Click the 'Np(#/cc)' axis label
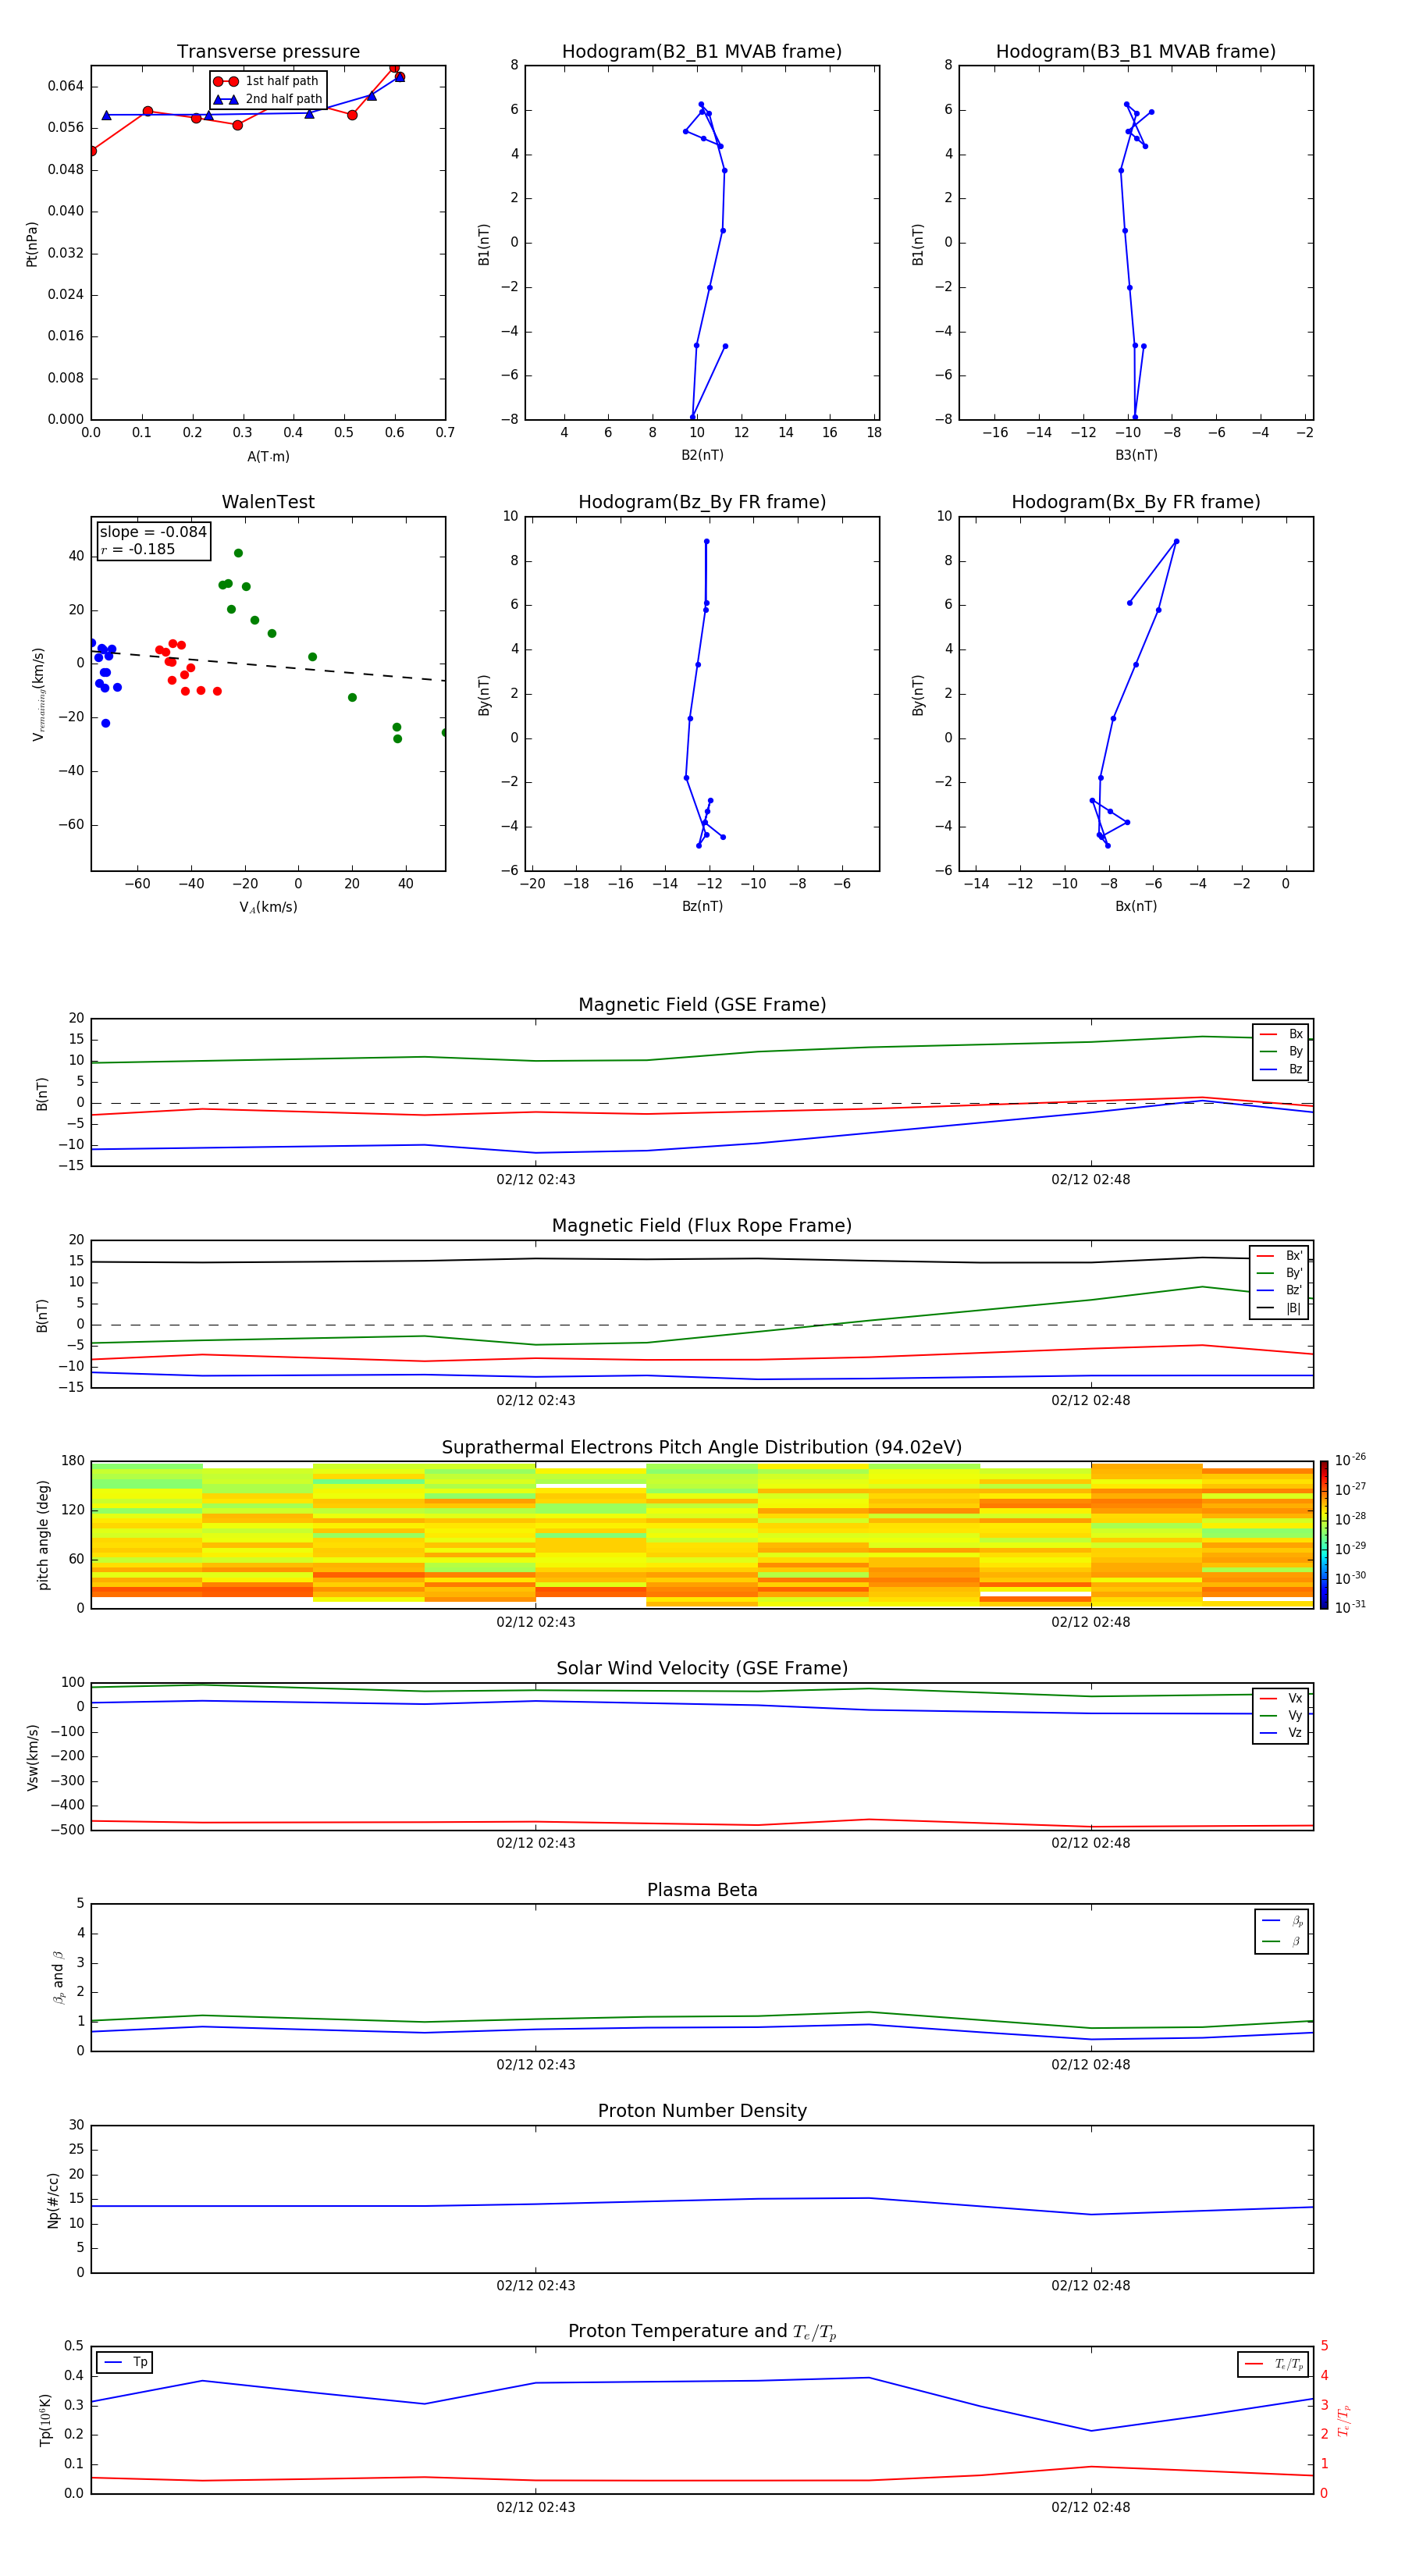This screenshot has height=2576, width=1405. click(53, 2200)
